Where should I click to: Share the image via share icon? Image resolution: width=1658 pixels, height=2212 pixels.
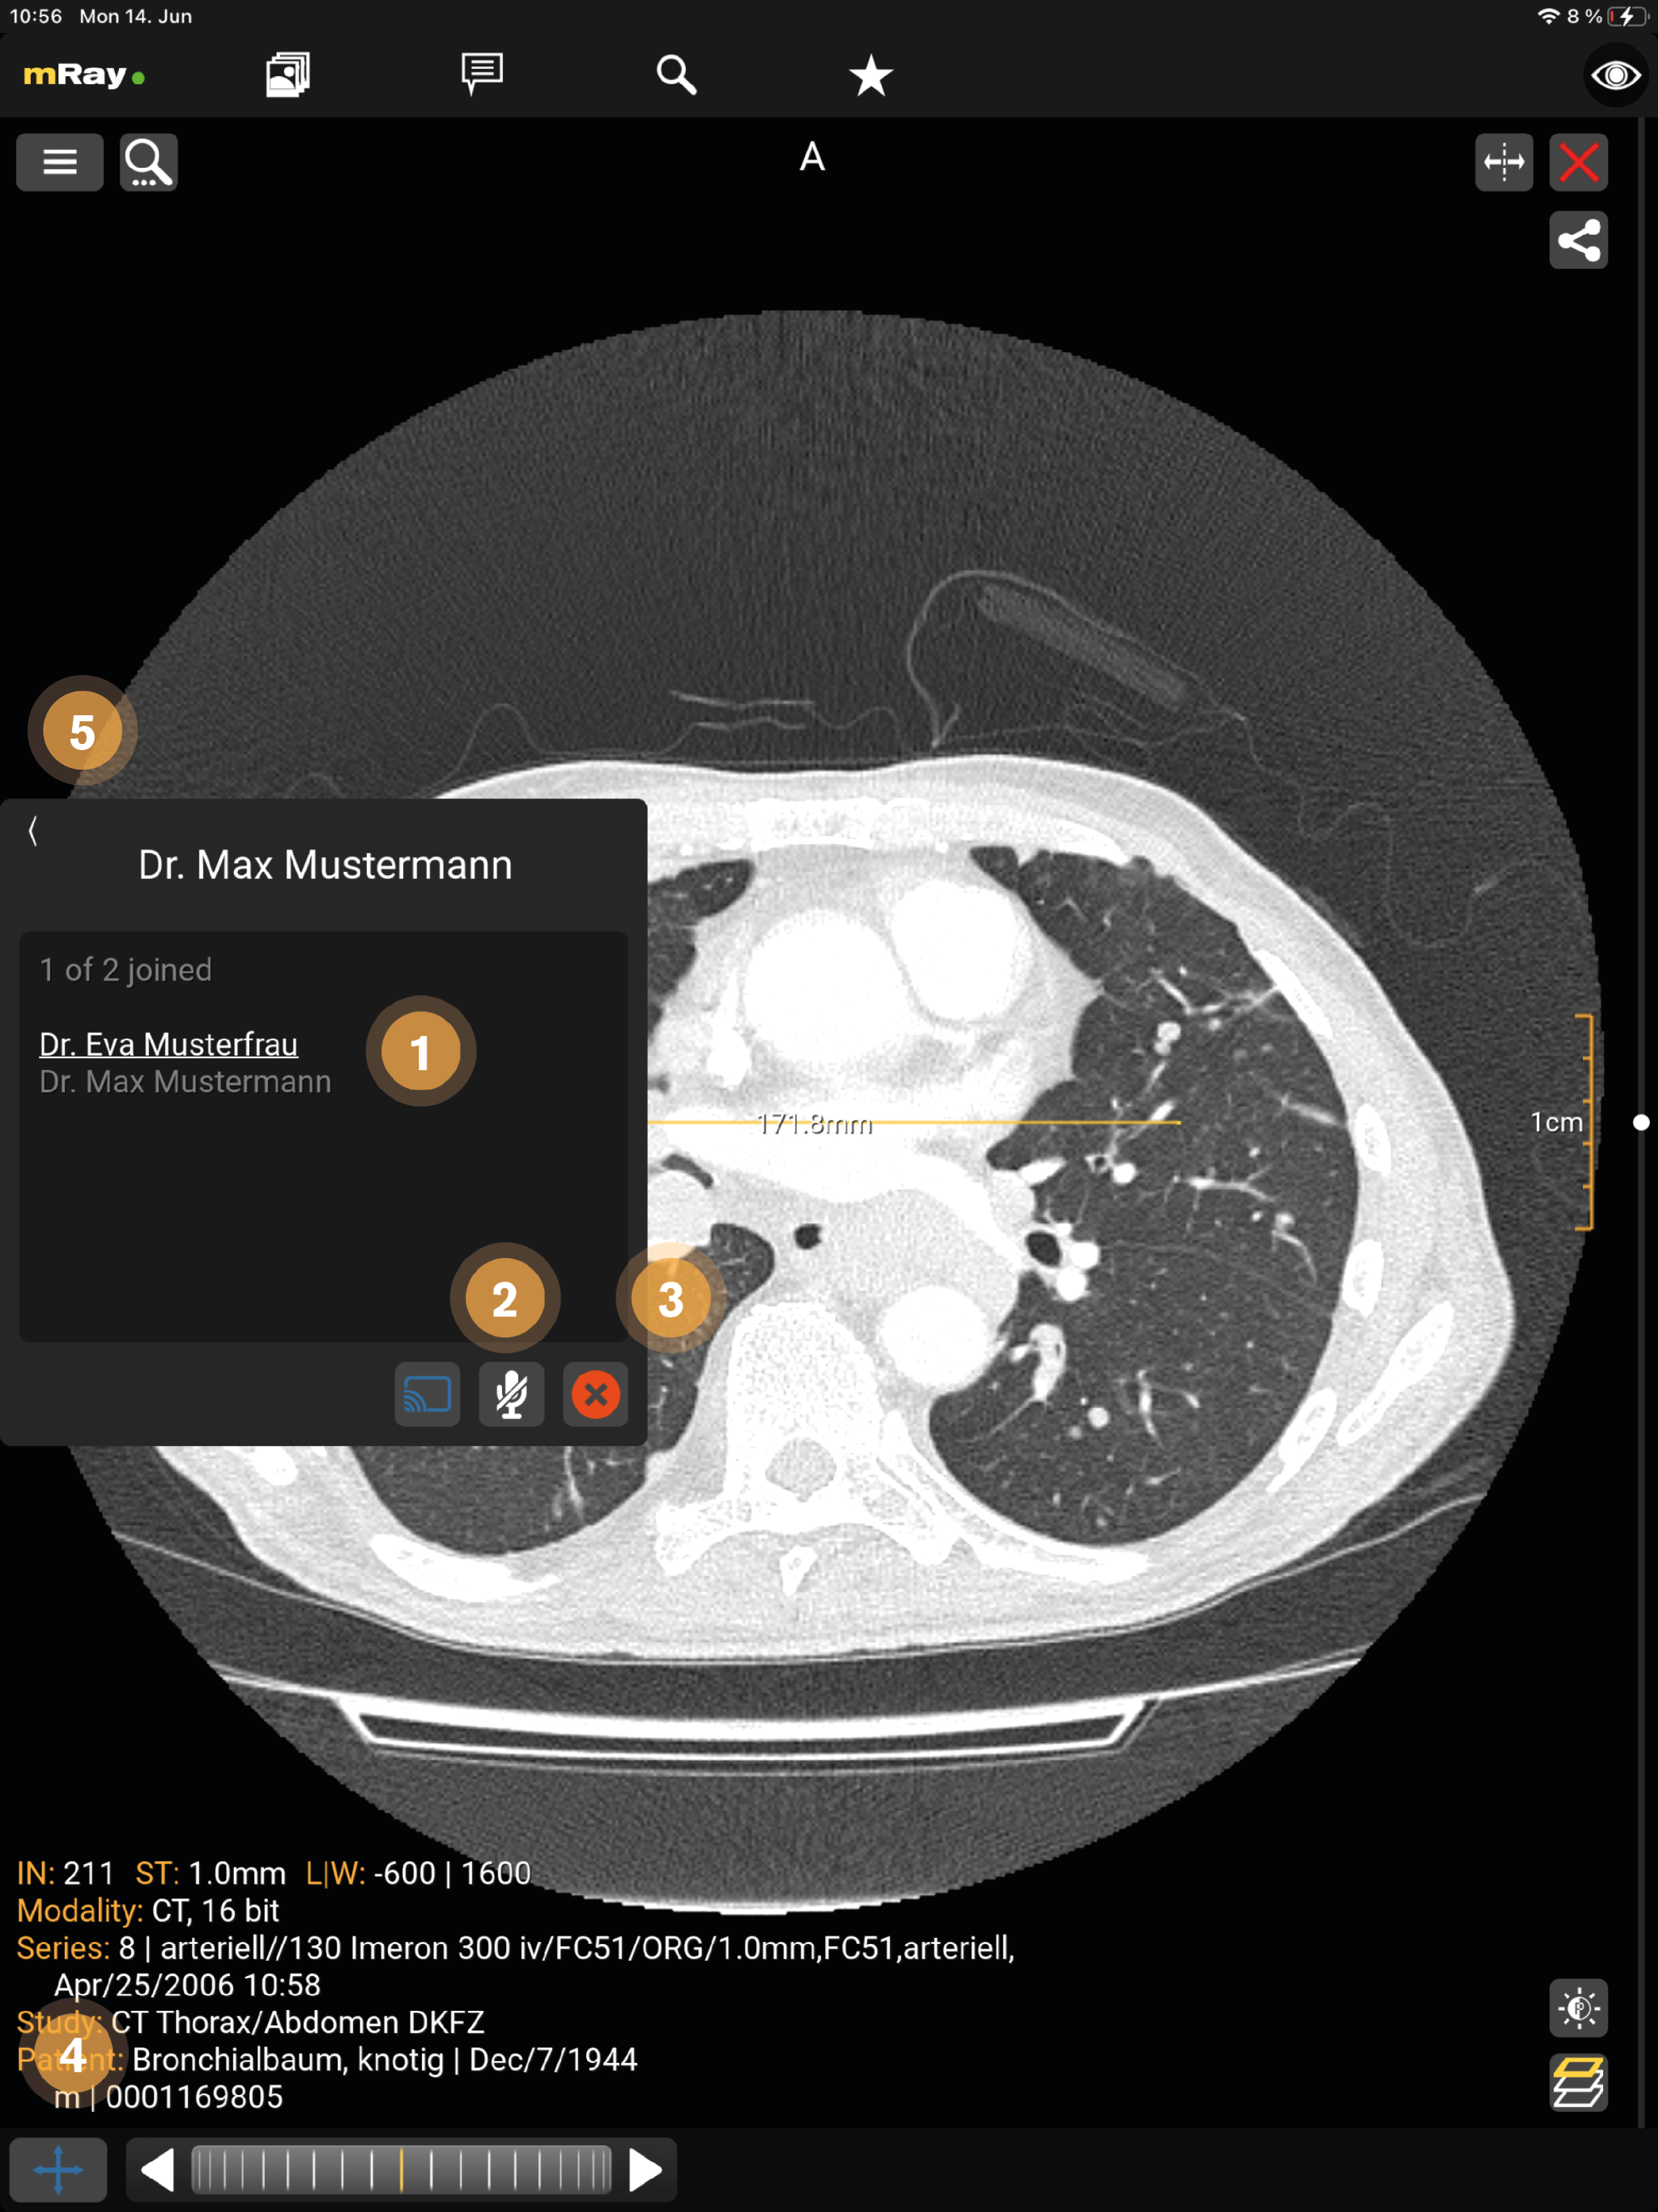(x=1579, y=240)
